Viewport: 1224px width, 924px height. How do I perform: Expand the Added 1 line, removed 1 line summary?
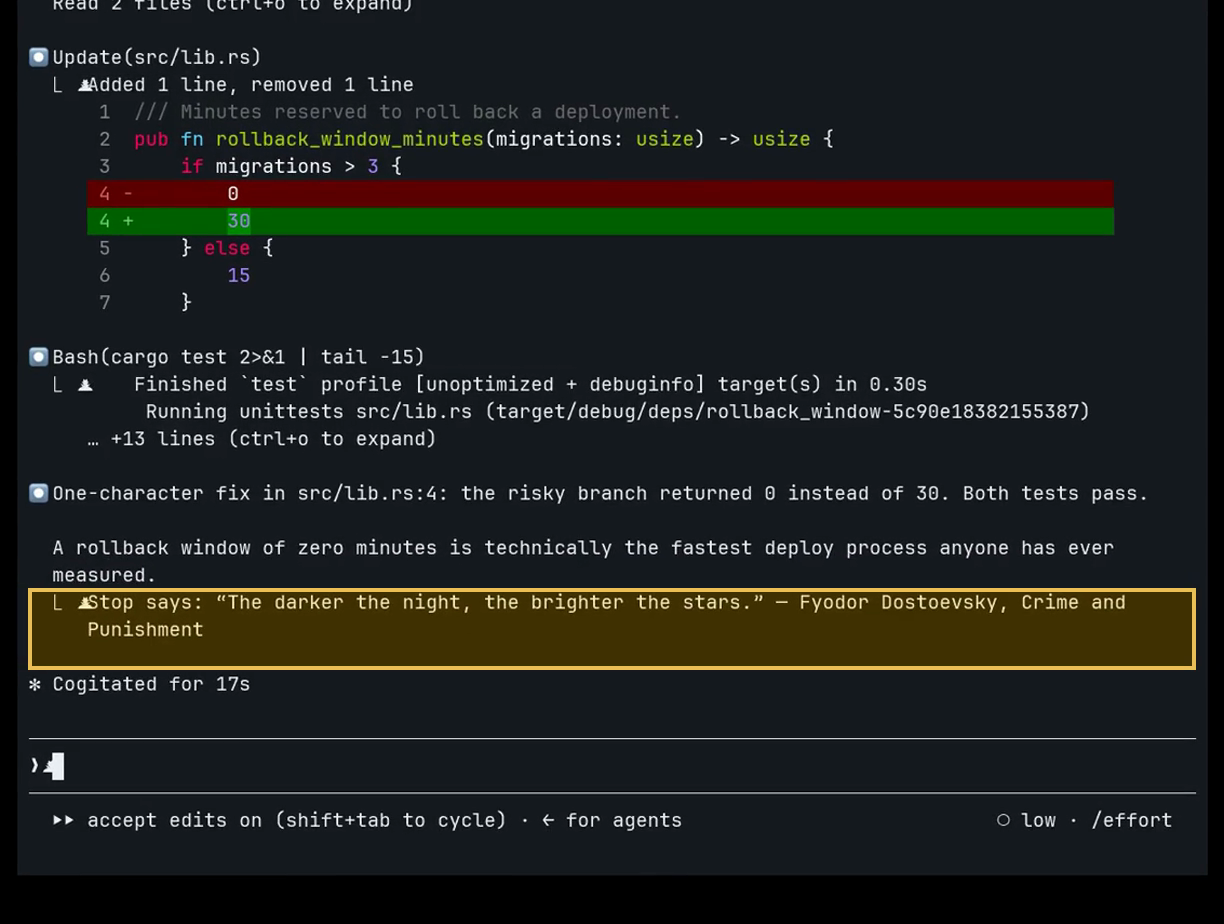250,85
